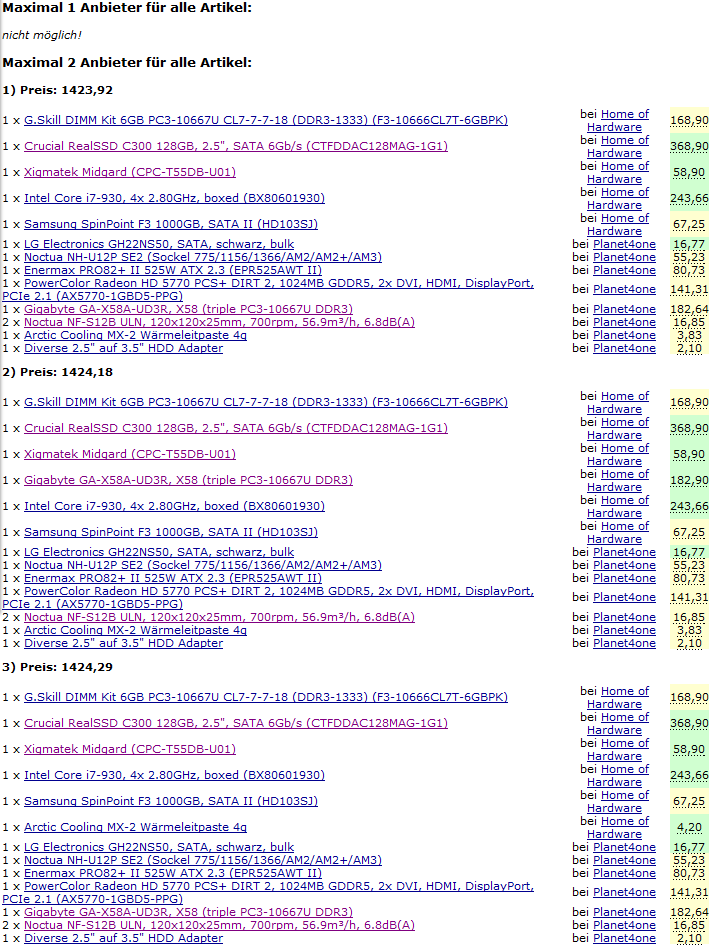Open G.Skill DIMM Kit link under Preis 1424,29
The image size is (725, 948).
(265, 697)
